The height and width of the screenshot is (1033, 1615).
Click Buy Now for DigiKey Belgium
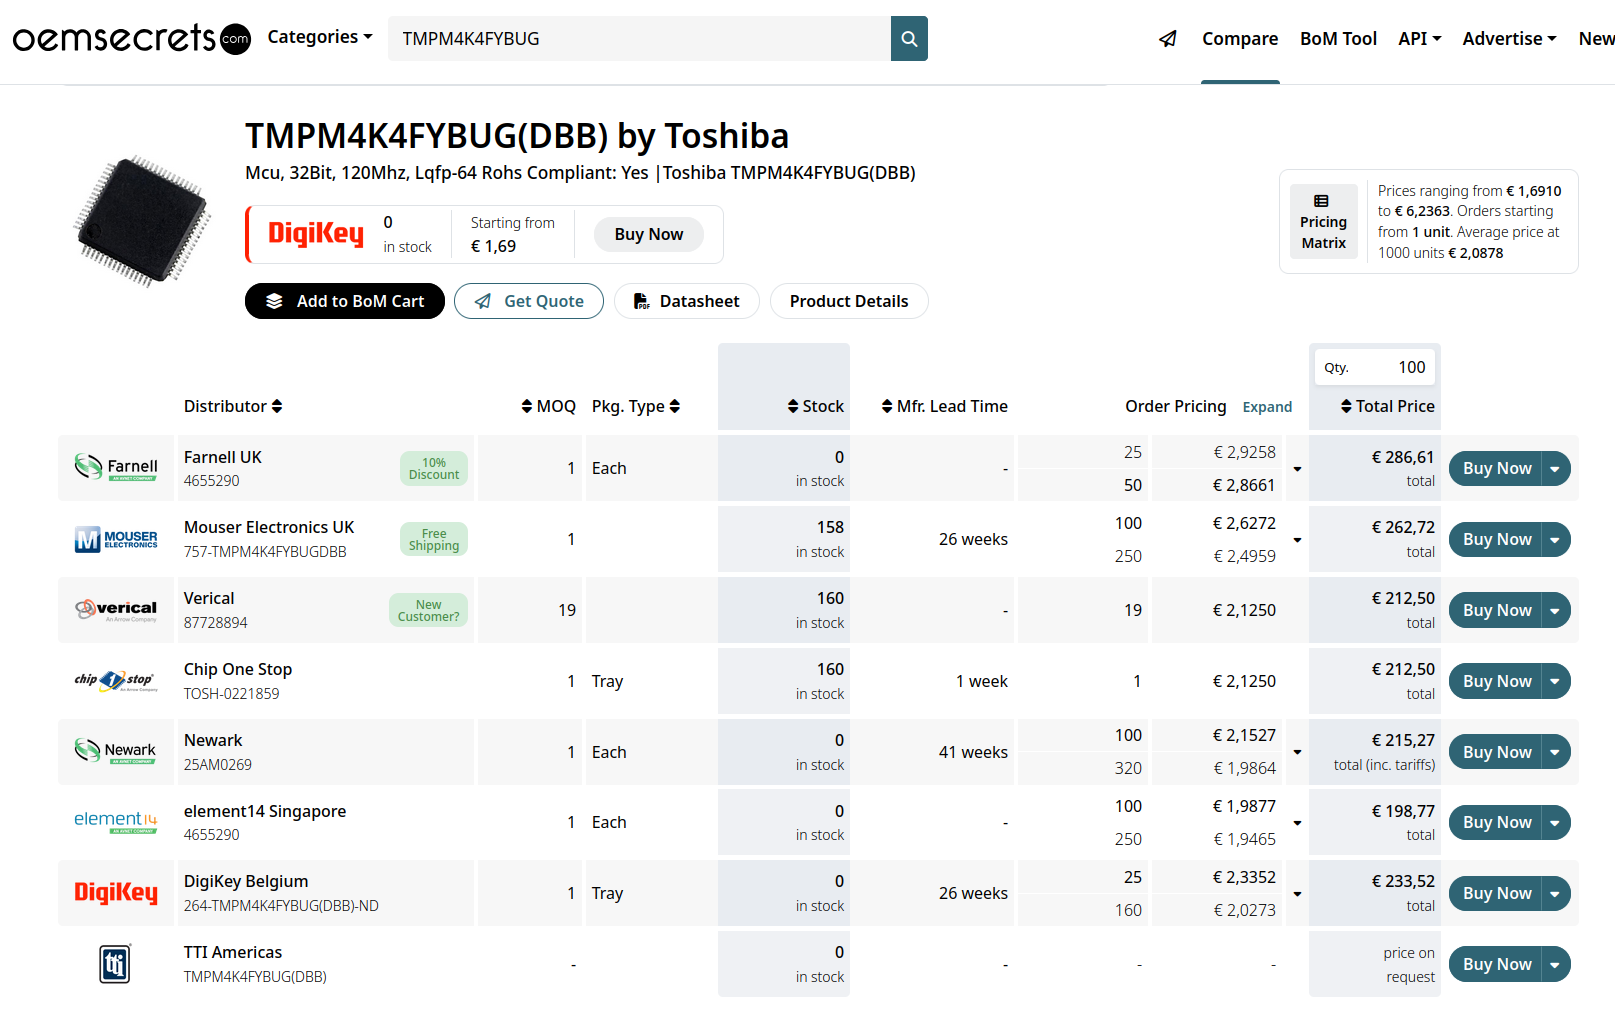point(1496,893)
